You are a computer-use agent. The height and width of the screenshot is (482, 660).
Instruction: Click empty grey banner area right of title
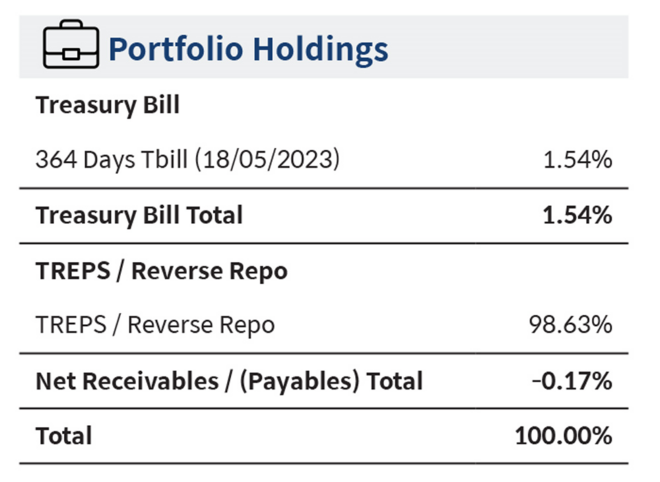click(510, 46)
